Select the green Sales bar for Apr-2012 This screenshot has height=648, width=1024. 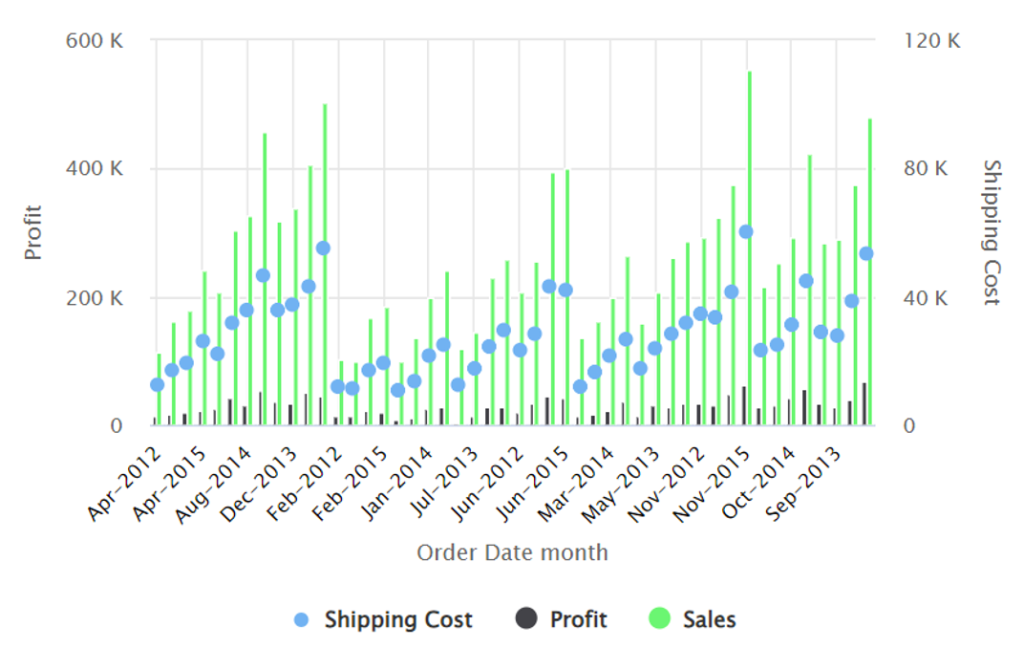pyautogui.click(x=159, y=390)
